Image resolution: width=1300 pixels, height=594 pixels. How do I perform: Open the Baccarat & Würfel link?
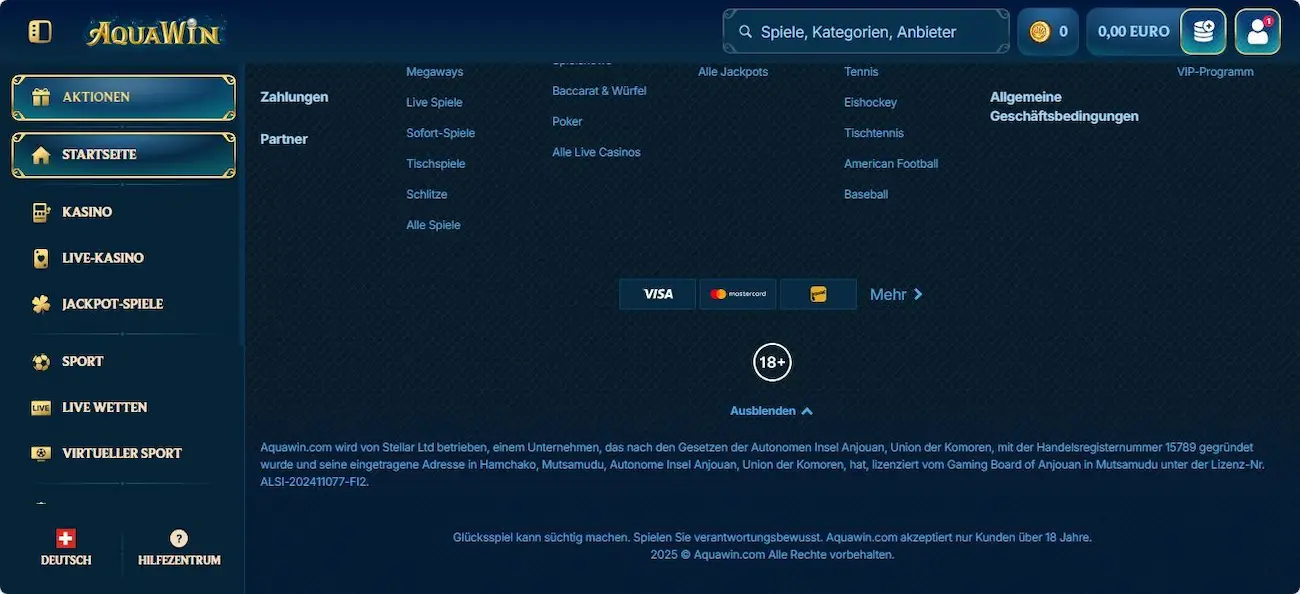point(599,91)
